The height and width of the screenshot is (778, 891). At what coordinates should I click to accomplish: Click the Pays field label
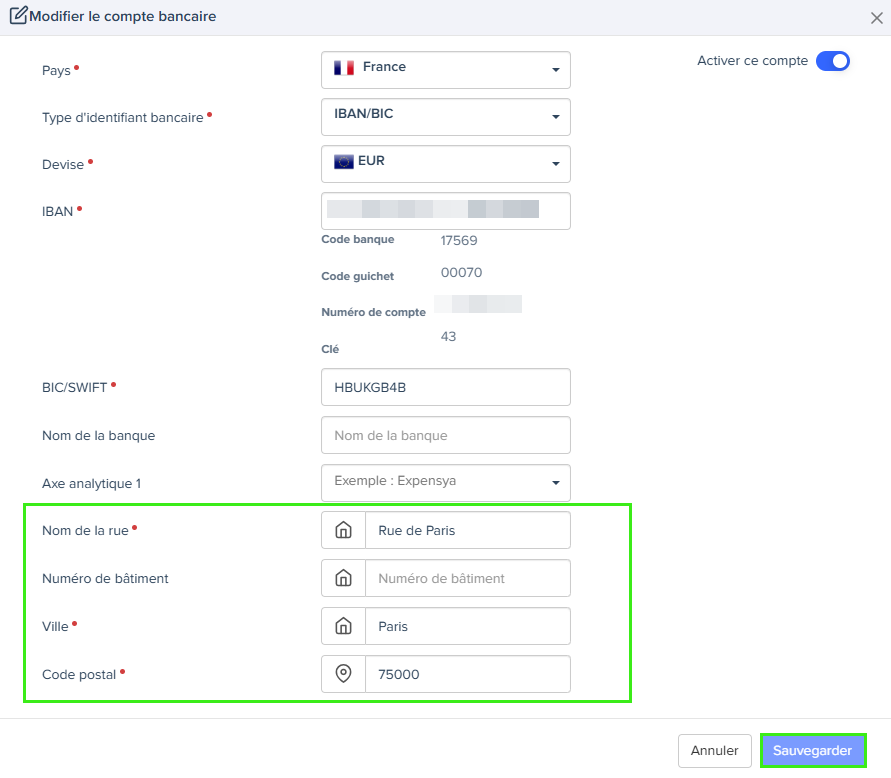click(56, 70)
